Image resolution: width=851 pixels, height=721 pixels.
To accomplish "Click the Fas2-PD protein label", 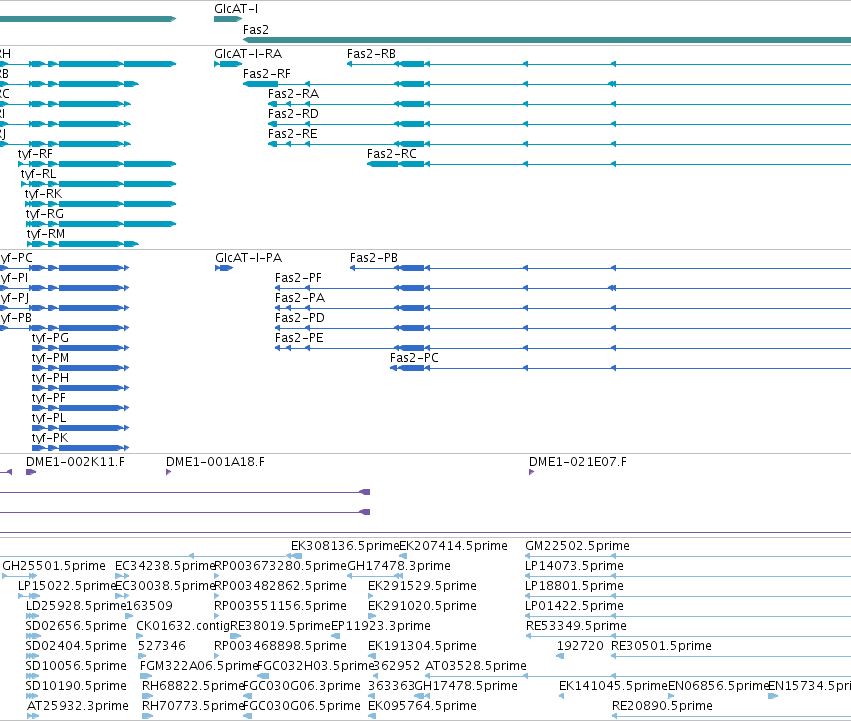I will 300,318.
